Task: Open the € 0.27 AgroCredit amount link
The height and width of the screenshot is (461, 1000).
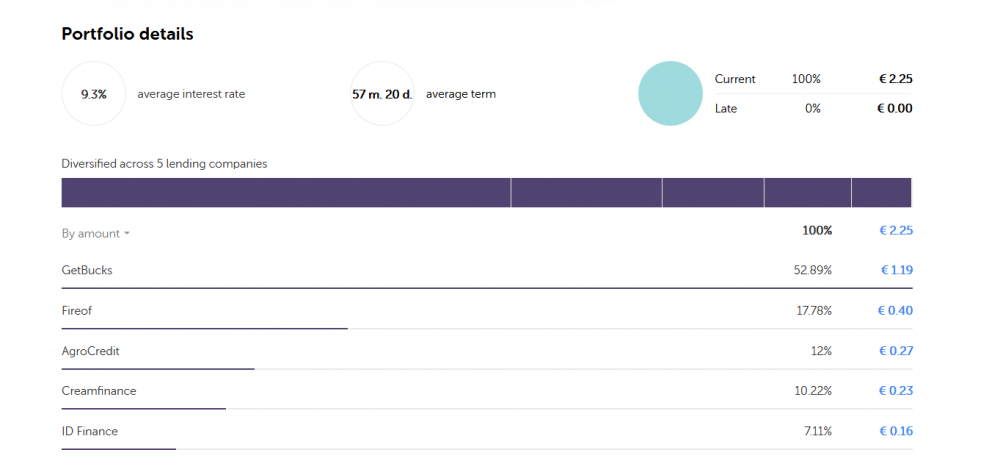Action: 895,351
